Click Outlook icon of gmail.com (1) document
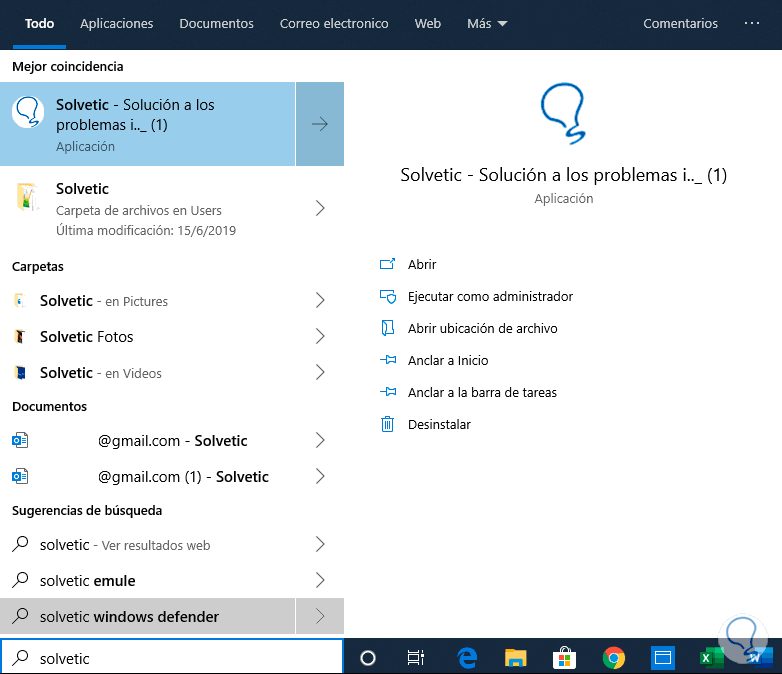Image resolution: width=782 pixels, height=674 pixels. pos(20,476)
